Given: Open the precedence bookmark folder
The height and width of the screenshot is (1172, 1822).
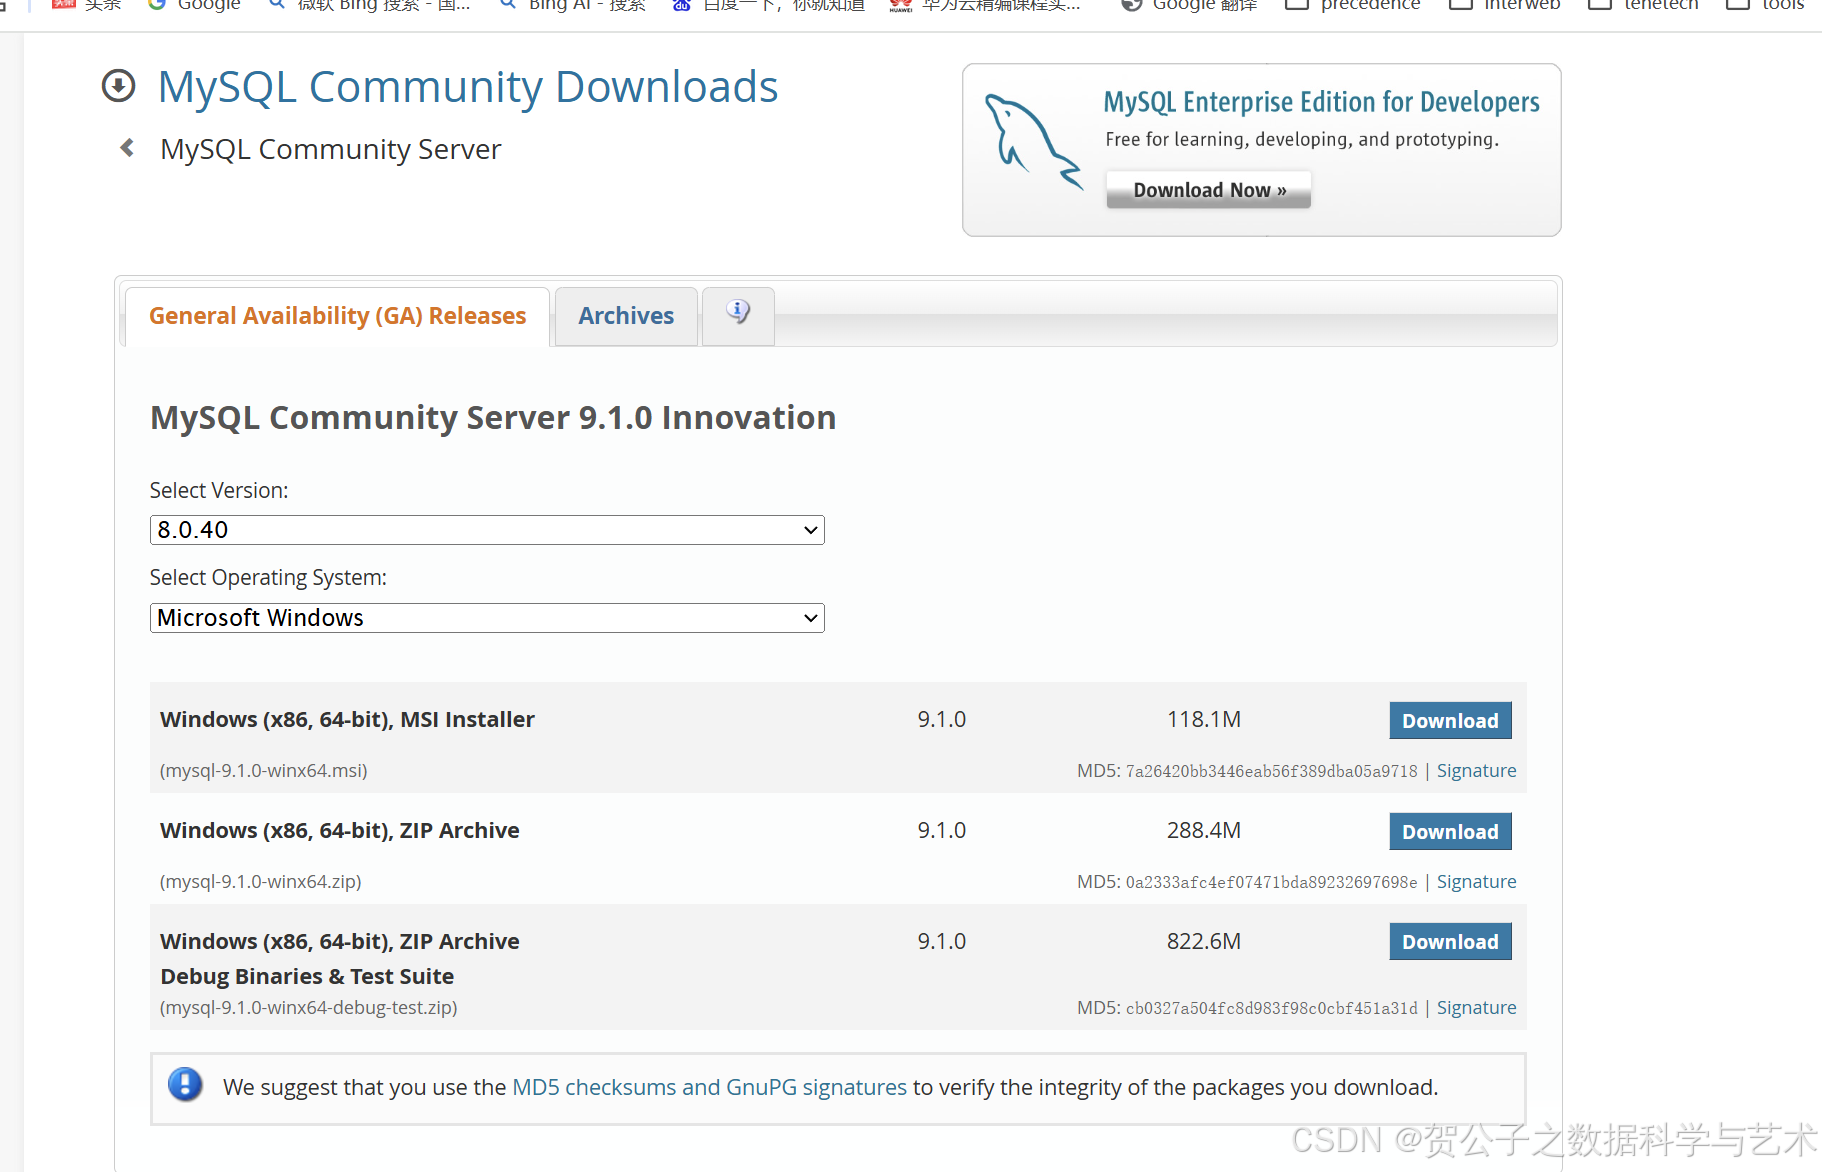Looking at the screenshot, I should (1352, 5).
